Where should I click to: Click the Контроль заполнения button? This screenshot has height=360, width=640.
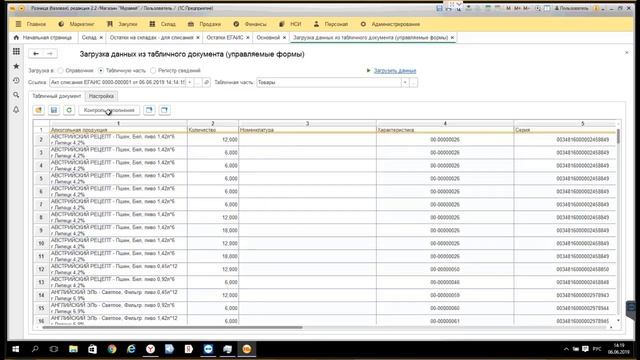(x=109, y=110)
